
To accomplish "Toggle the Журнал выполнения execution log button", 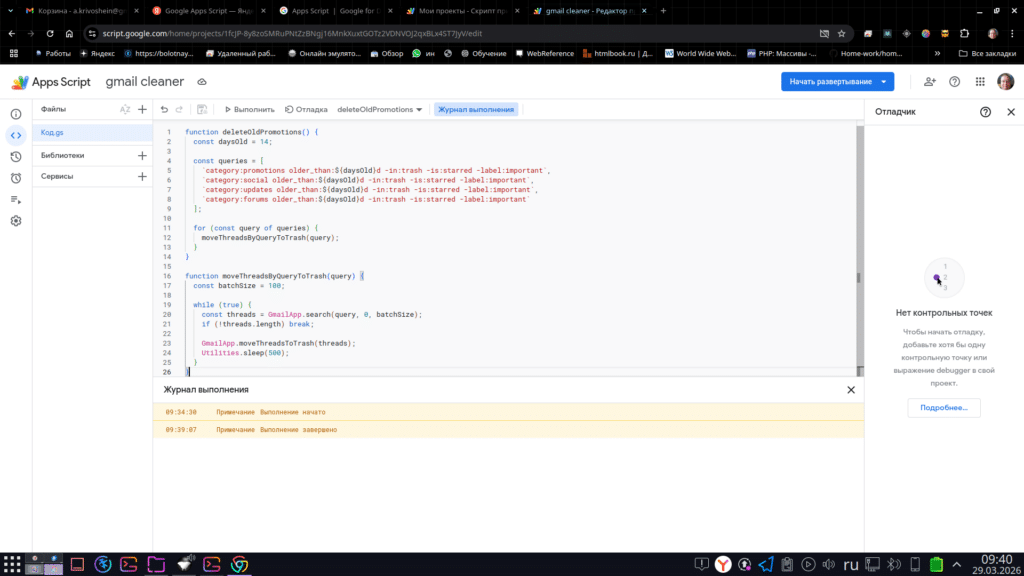I will (x=476, y=109).
